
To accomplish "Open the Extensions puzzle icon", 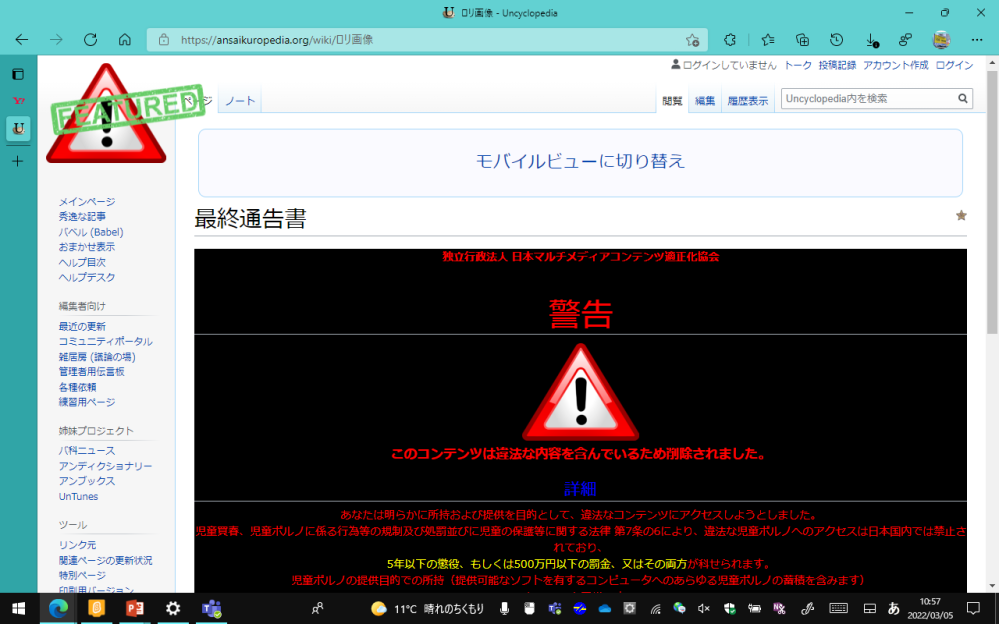I will coord(730,40).
